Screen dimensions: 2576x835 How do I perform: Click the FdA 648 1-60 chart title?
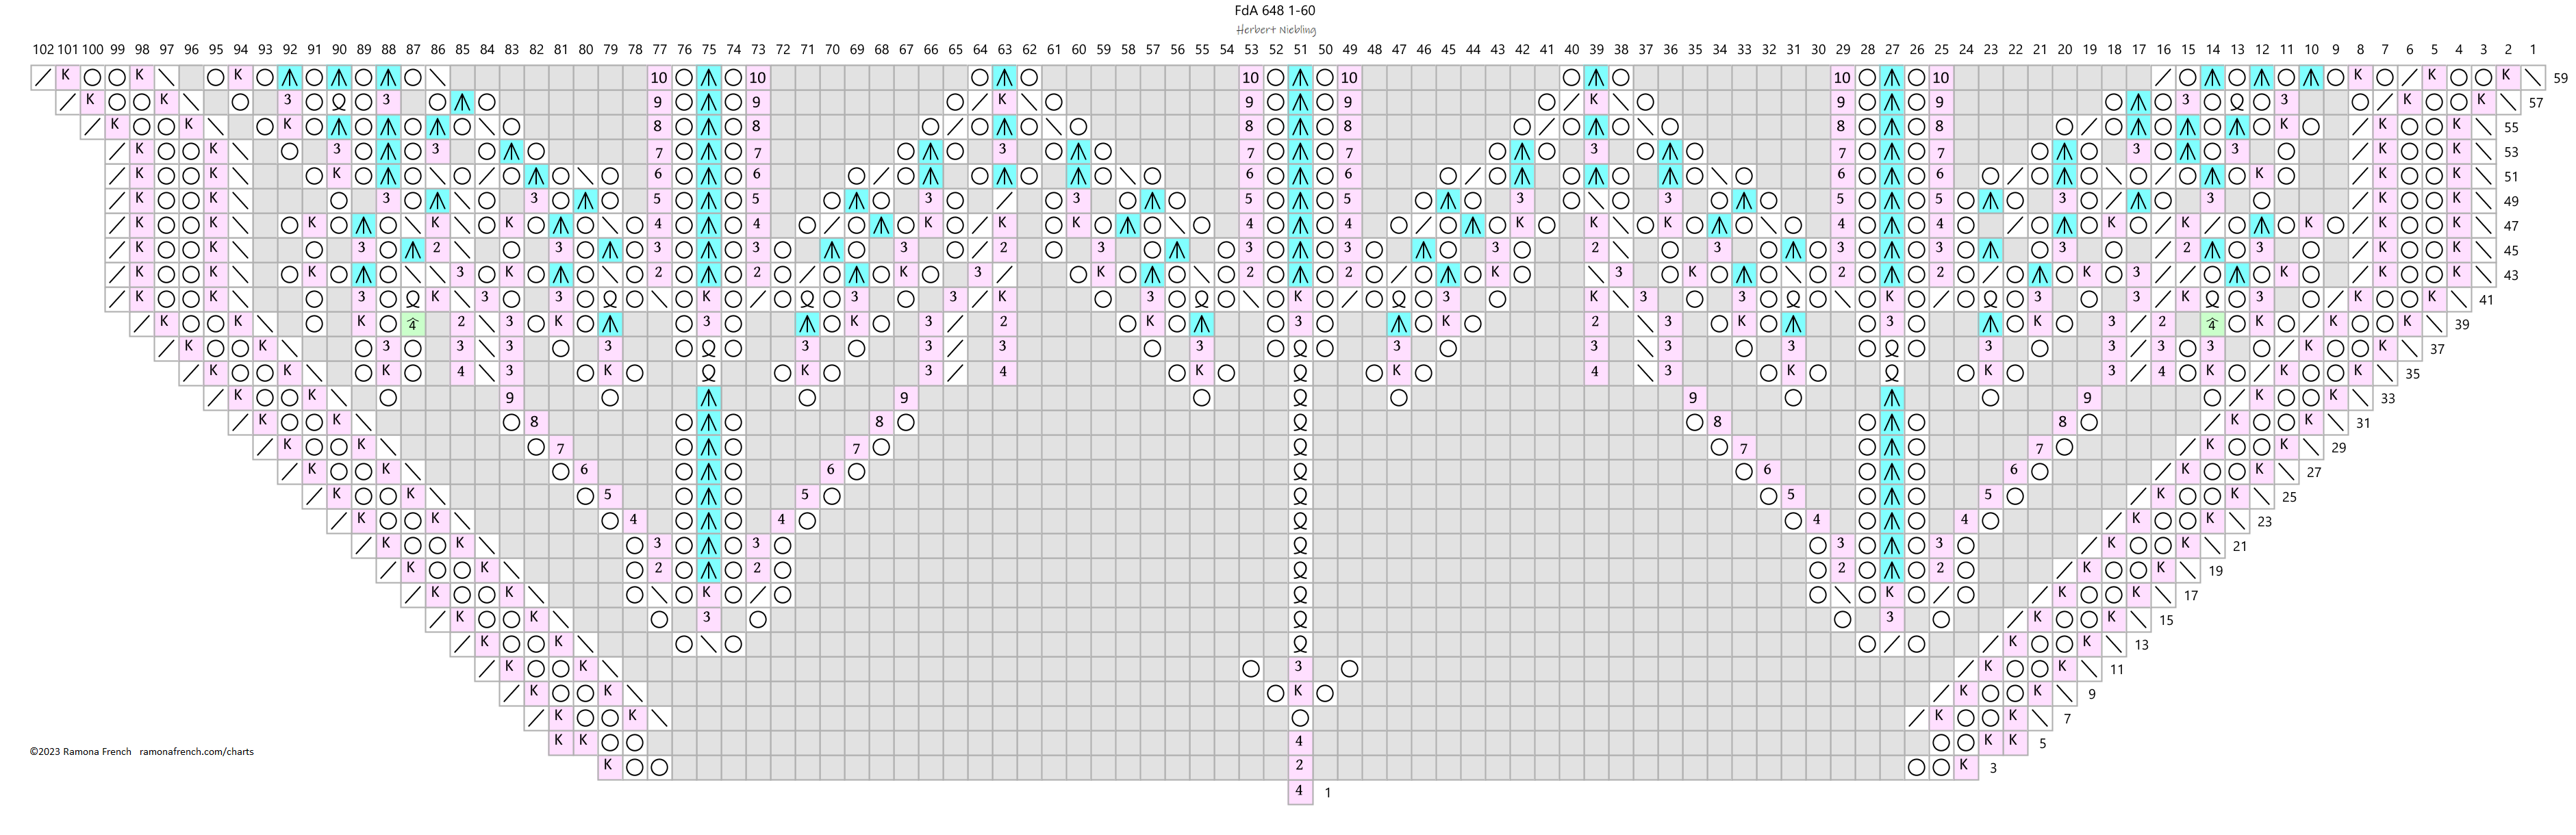click(x=1275, y=11)
